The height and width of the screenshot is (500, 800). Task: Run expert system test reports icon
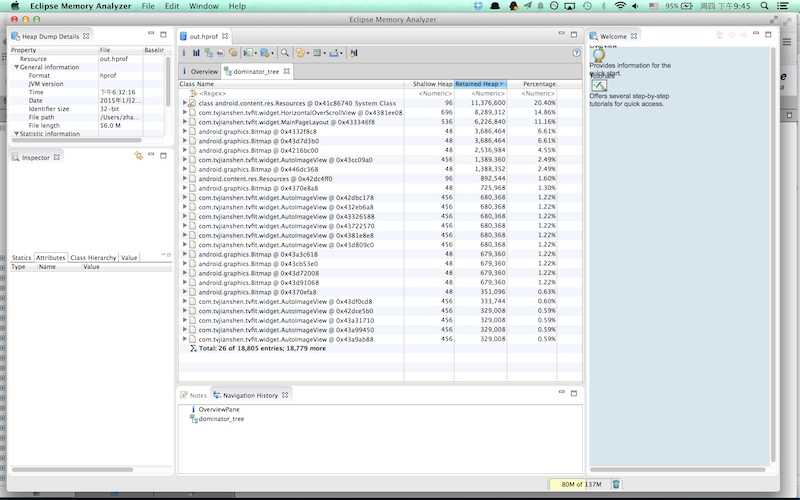[x=248, y=53]
